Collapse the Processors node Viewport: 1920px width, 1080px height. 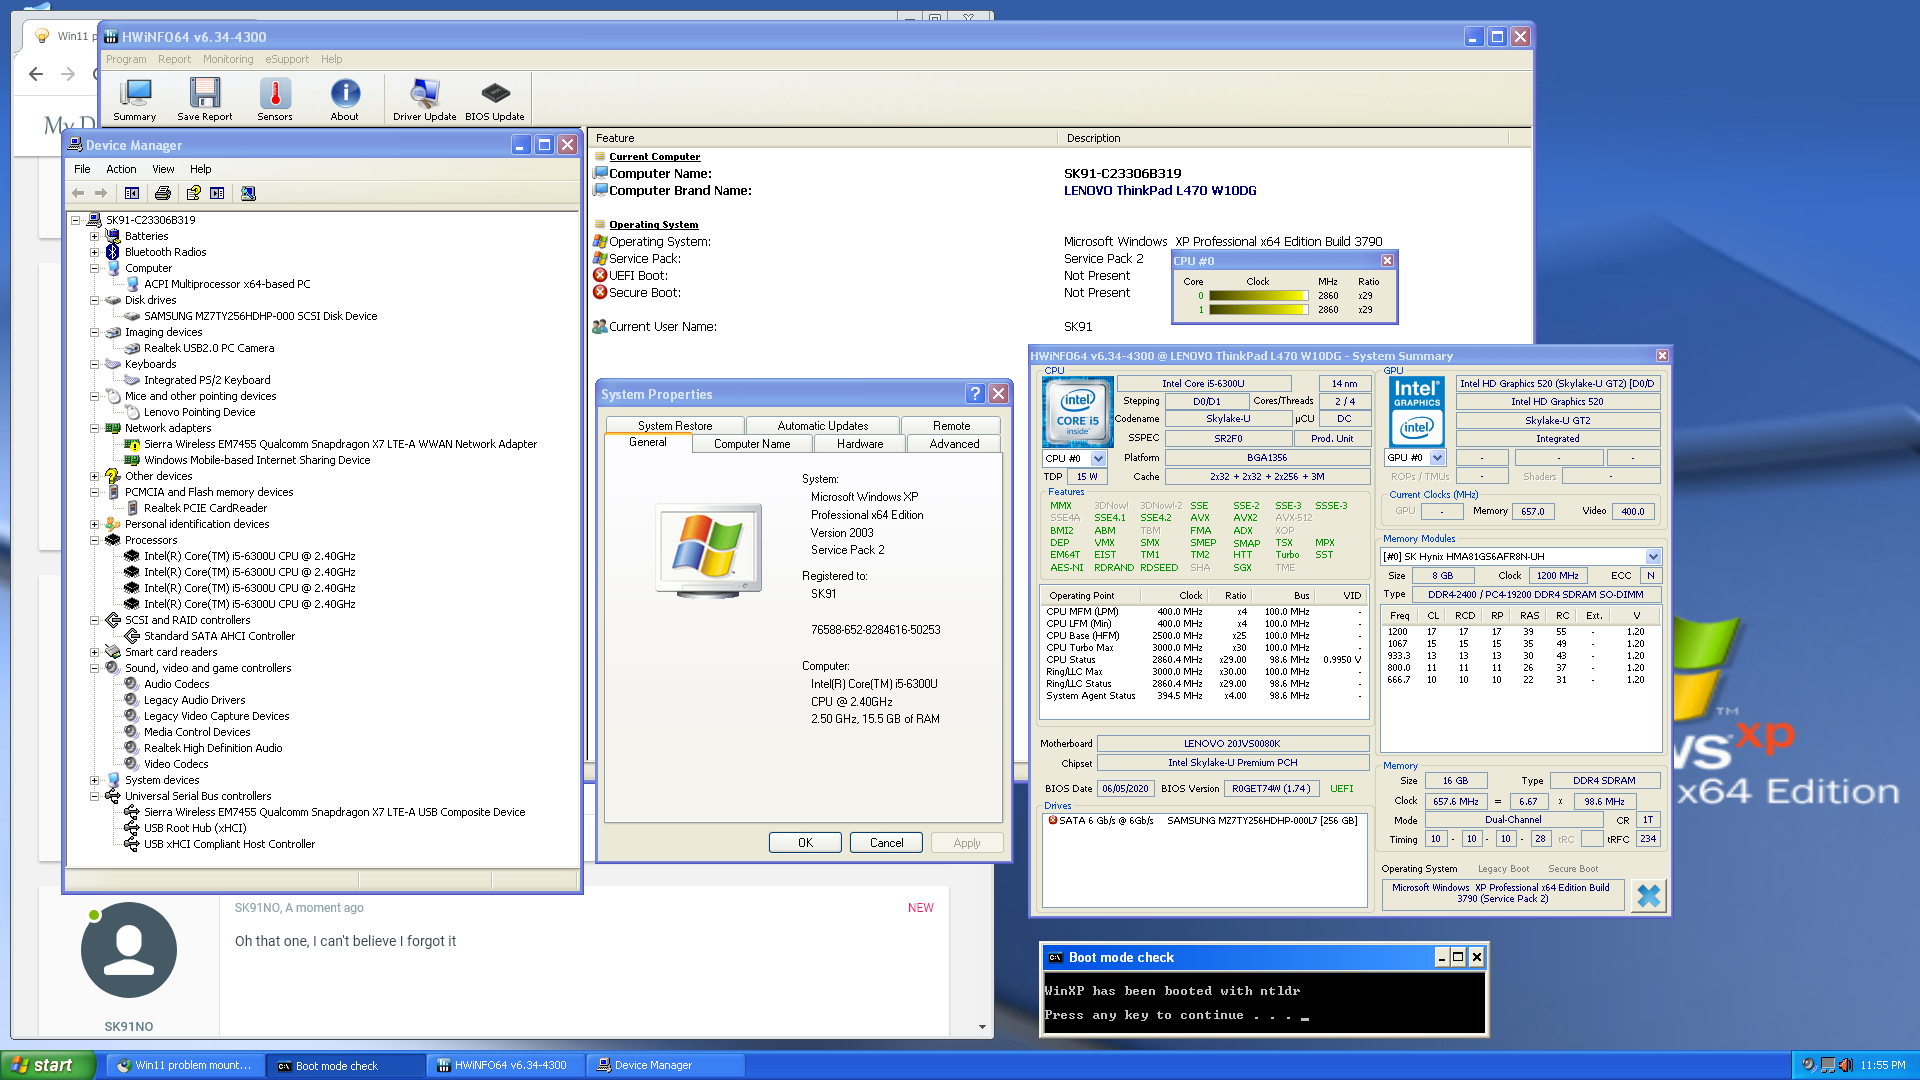coord(94,540)
